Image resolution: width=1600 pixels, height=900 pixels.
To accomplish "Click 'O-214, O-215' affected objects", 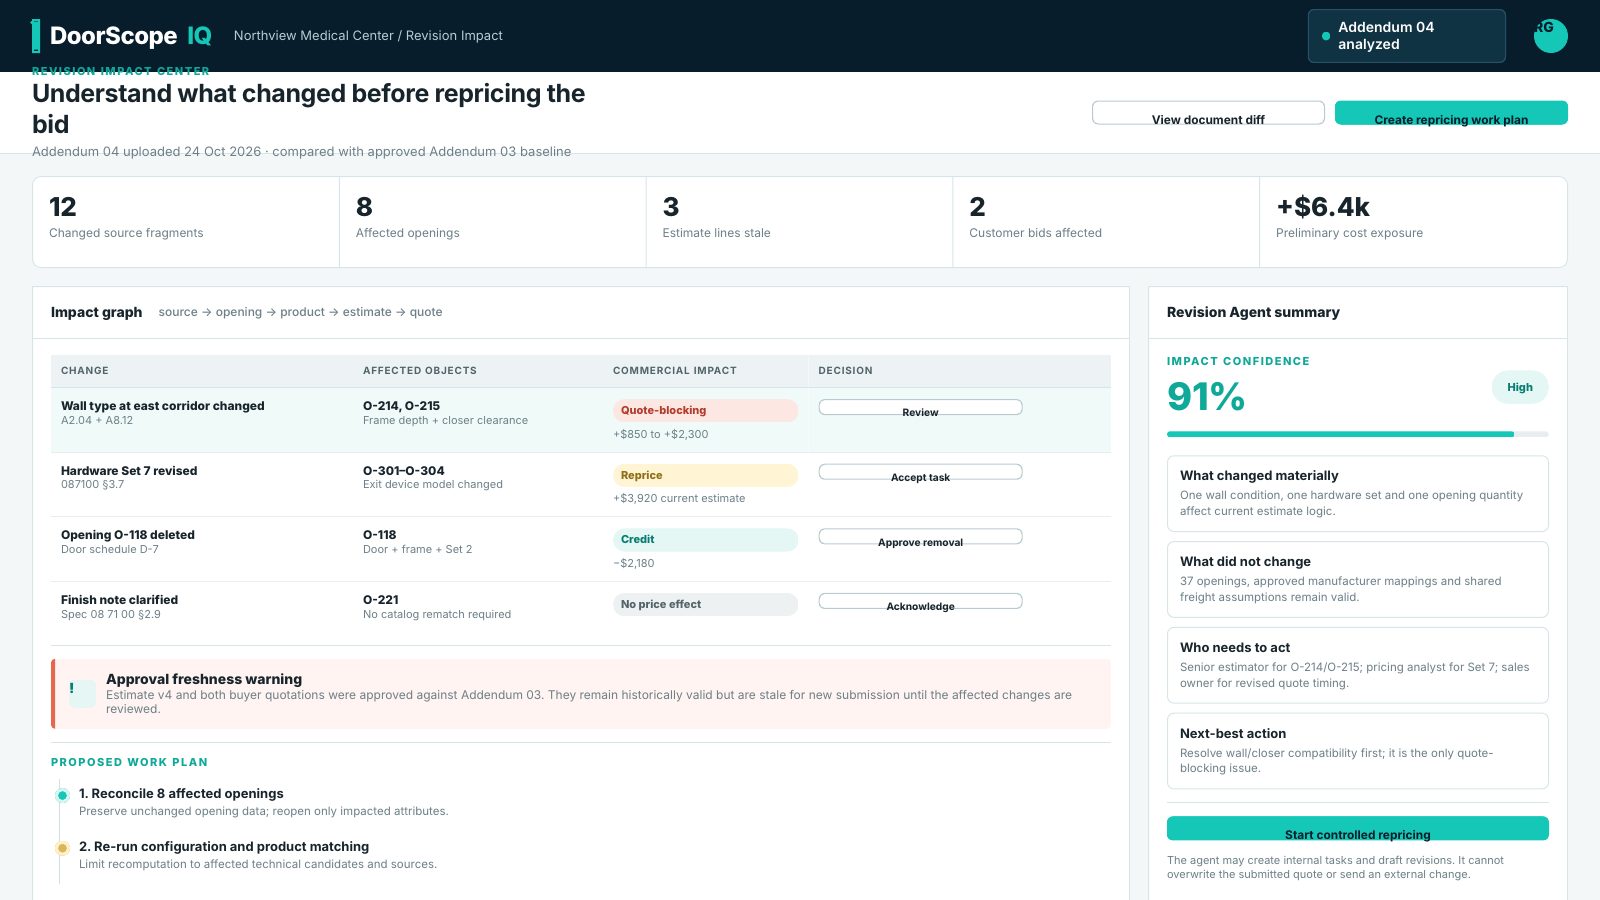I will click(401, 406).
